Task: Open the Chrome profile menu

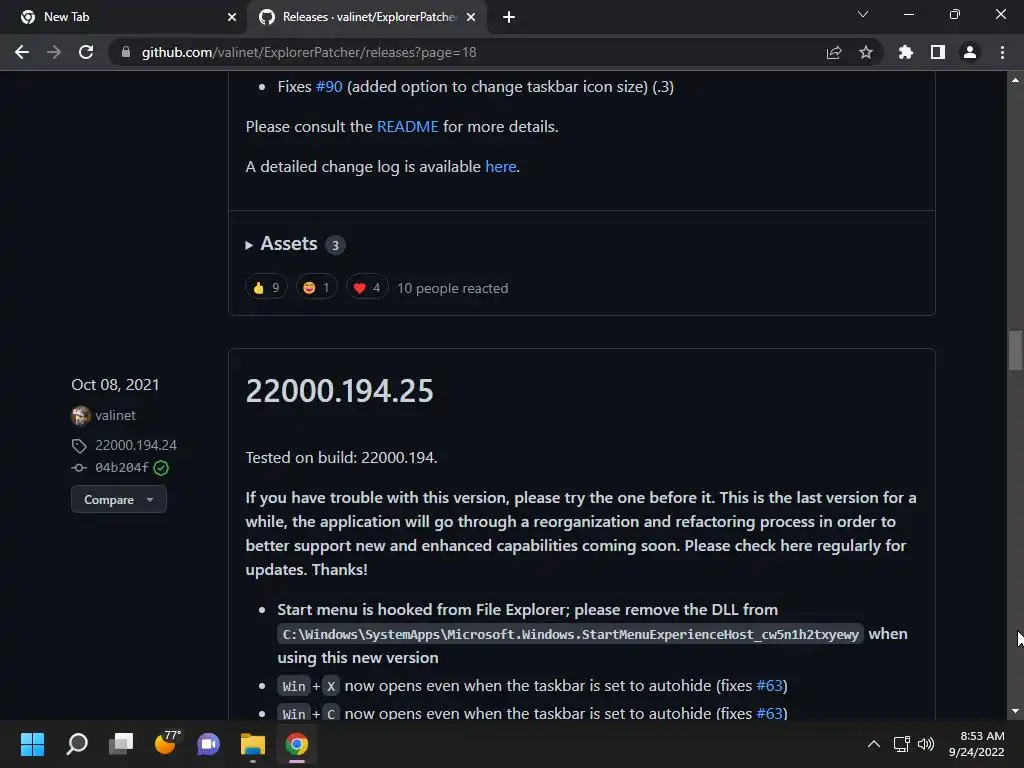Action: 970,52
